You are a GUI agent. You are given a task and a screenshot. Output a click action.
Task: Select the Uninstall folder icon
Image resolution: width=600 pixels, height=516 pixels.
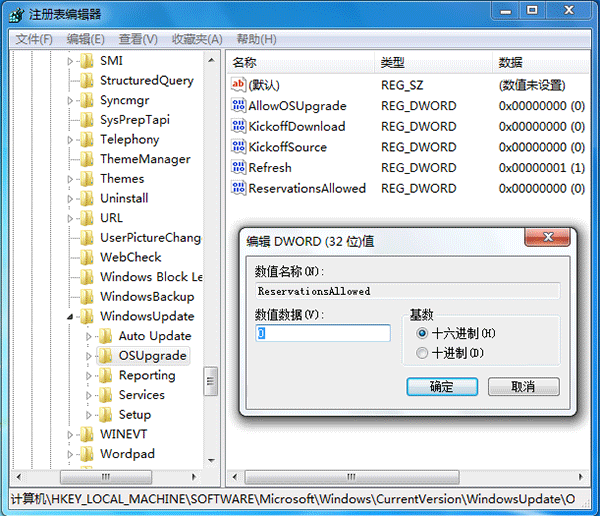[87, 198]
